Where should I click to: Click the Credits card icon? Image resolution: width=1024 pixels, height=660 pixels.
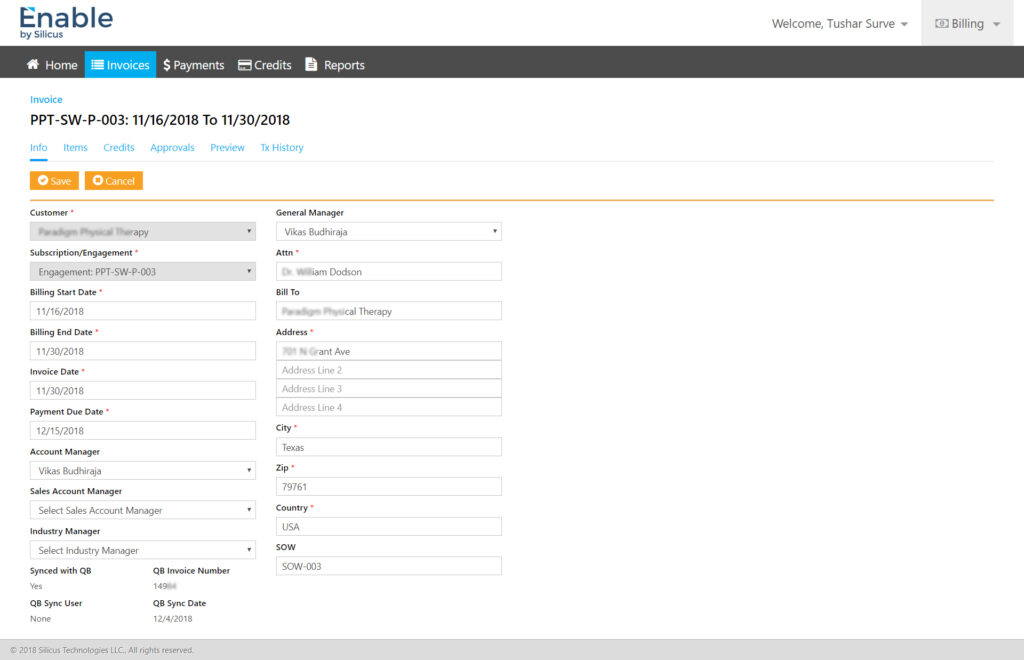(x=244, y=65)
